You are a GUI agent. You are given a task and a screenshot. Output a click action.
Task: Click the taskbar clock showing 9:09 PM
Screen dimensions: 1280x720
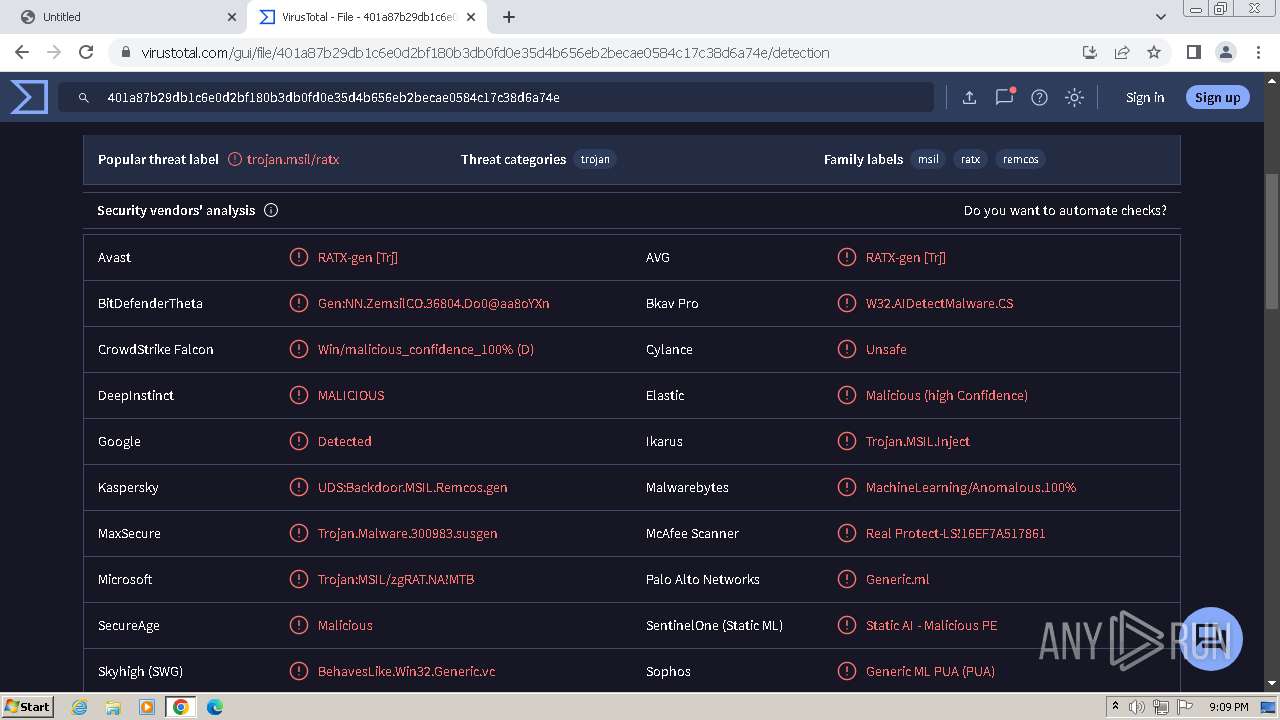point(1228,707)
